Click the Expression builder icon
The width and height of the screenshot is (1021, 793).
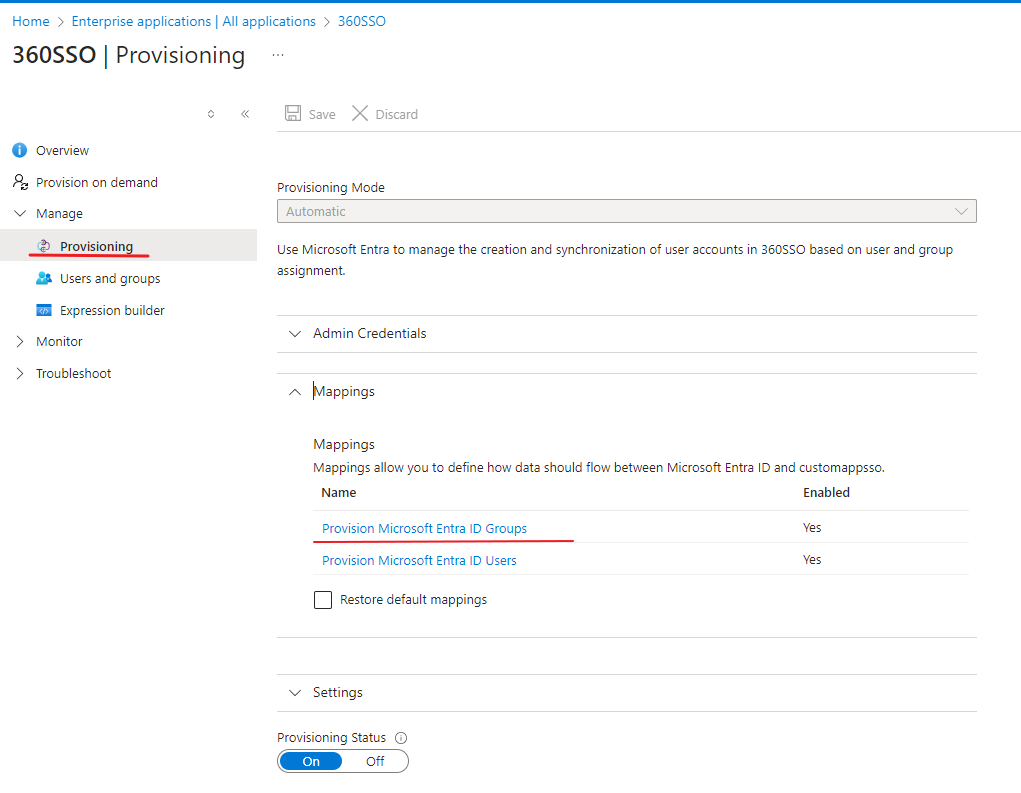[x=43, y=310]
